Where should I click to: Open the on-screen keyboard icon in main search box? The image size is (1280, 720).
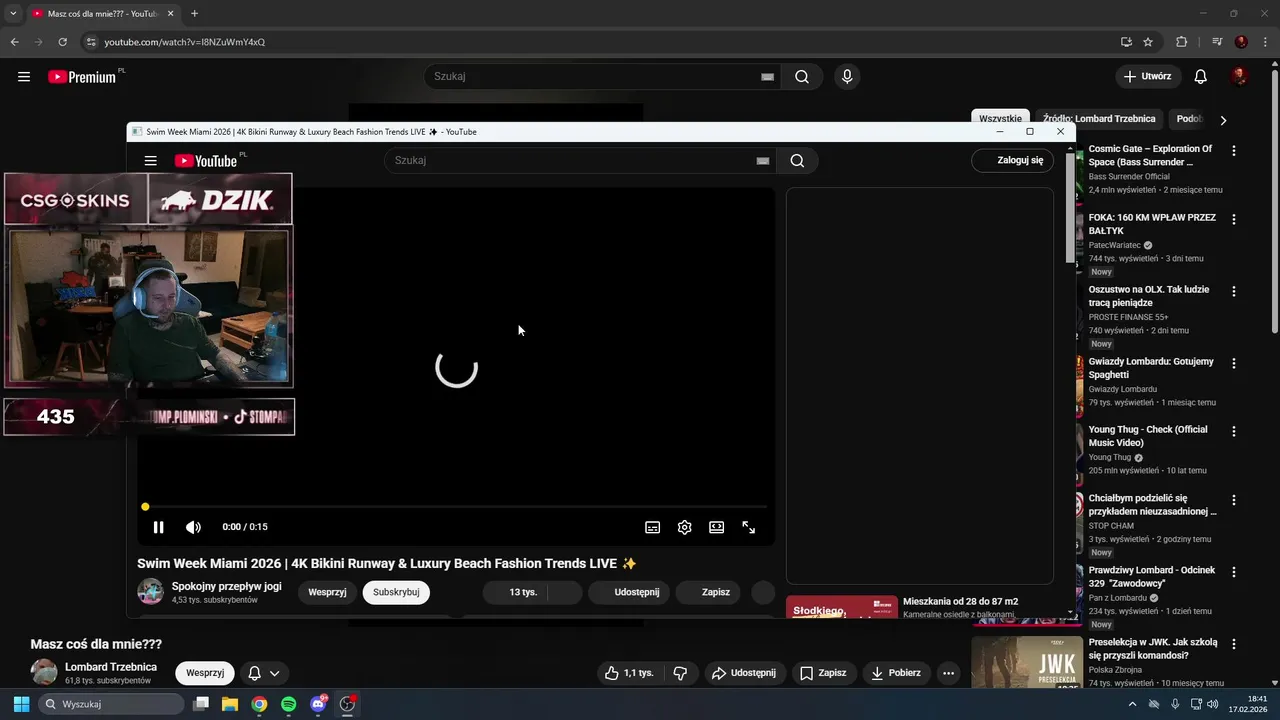tap(768, 77)
